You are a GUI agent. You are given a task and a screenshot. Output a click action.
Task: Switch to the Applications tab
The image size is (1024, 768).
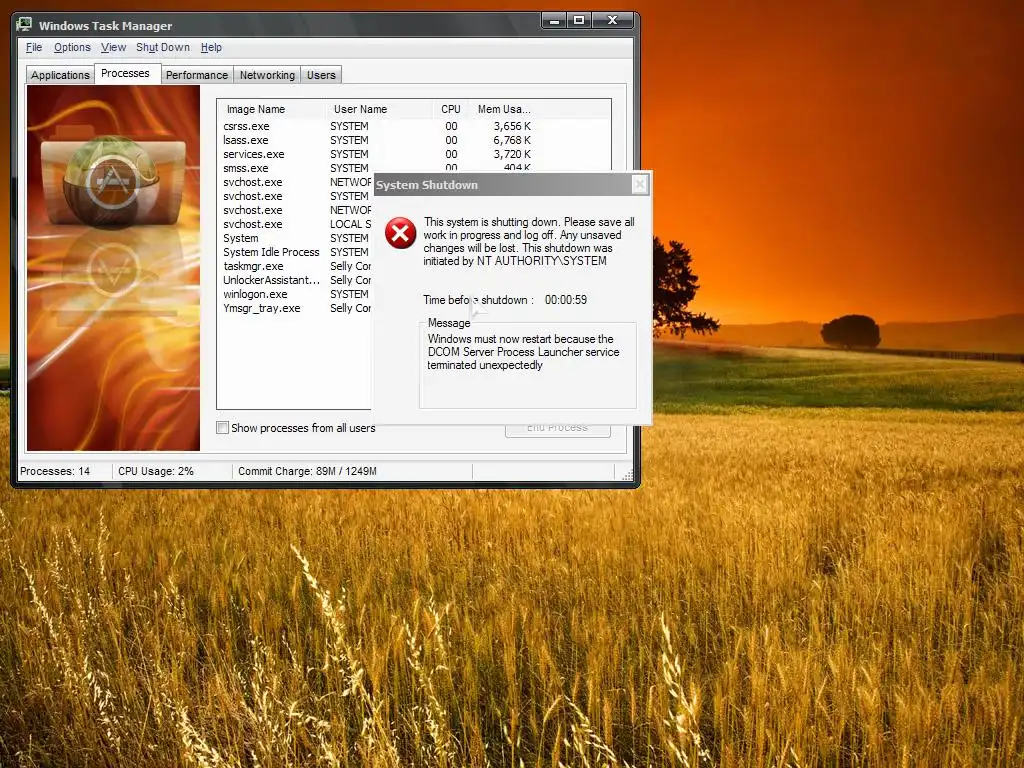60,75
